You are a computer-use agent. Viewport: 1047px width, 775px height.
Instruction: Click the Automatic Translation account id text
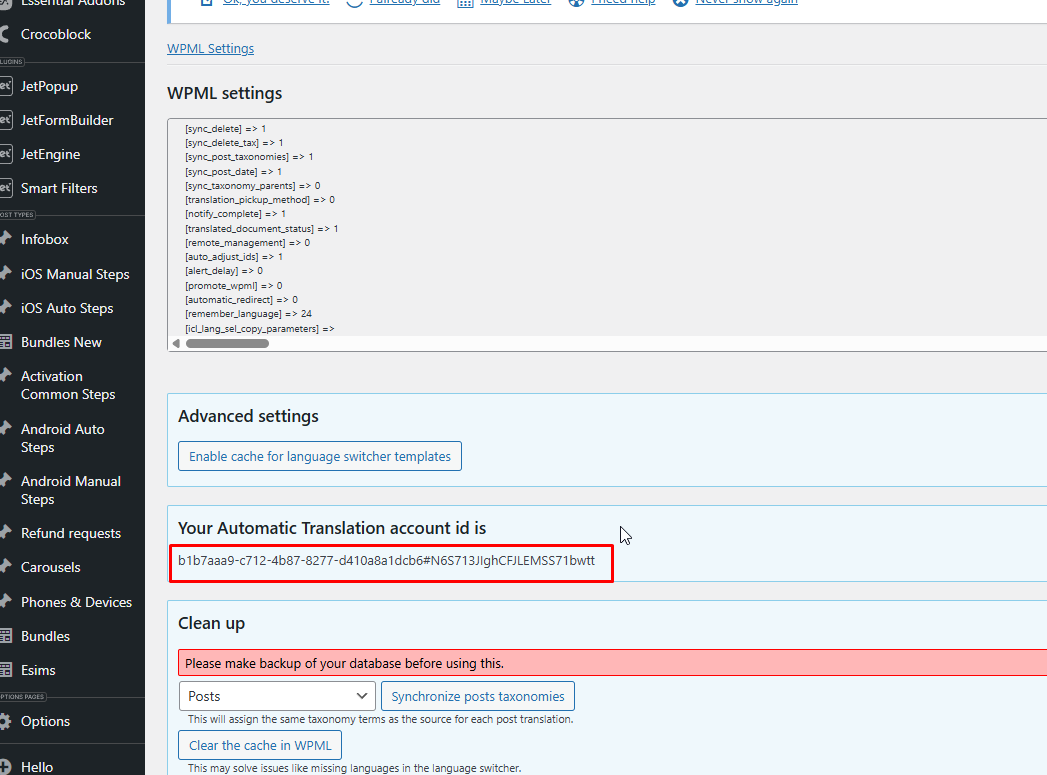pyautogui.click(x=386, y=561)
